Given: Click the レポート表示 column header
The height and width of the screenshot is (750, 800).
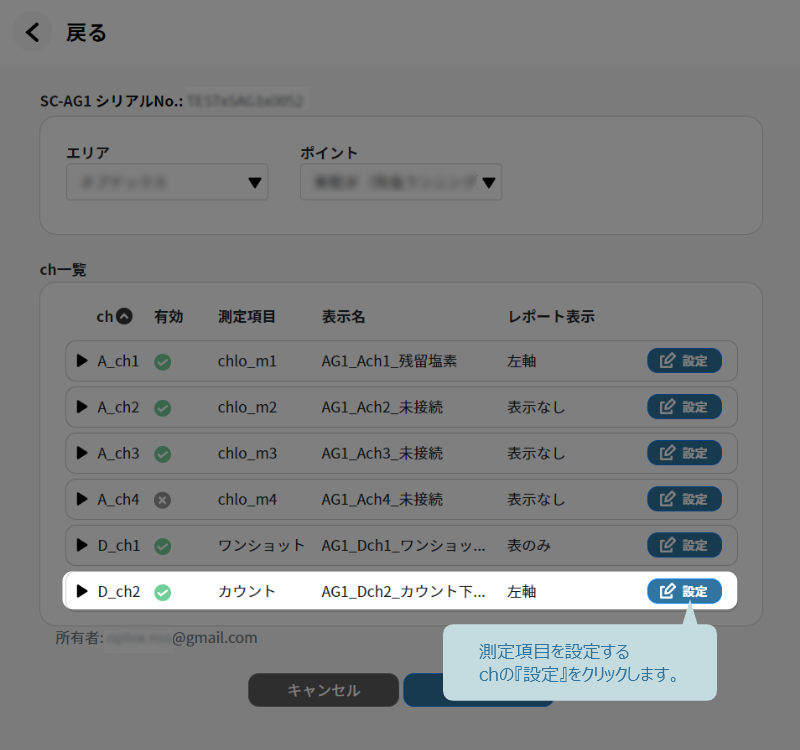Looking at the screenshot, I should (551, 316).
